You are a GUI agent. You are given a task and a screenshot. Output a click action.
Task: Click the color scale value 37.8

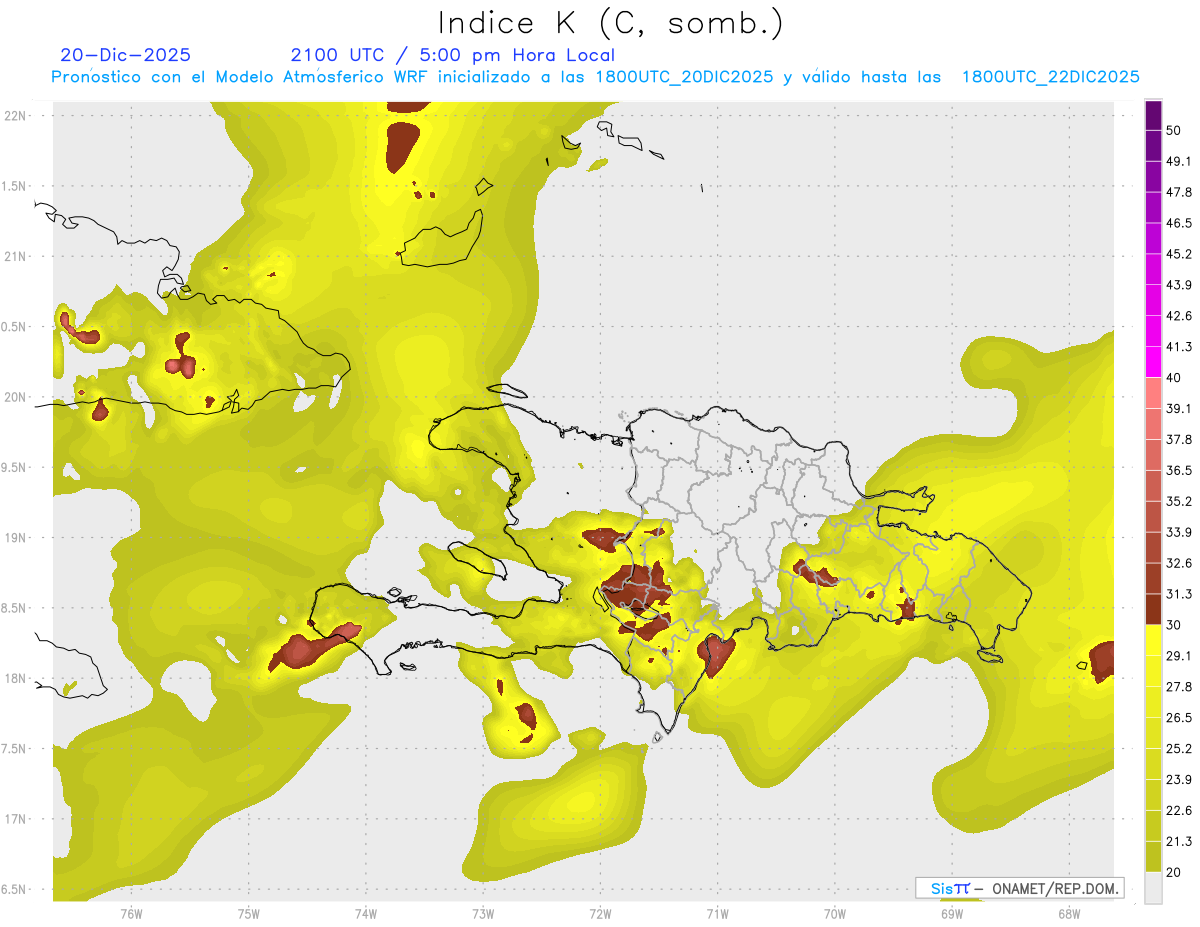coord(1179,439)
